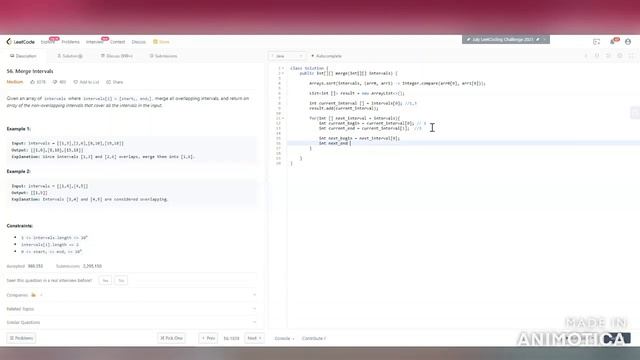Open the Explore nav item
The height and width of the screenshot is (360, 640).
click(x=48, y=42)
